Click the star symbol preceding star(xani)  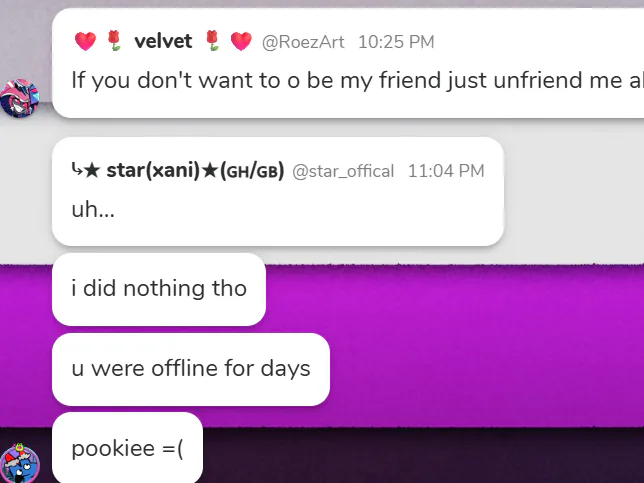click(92, 170)
